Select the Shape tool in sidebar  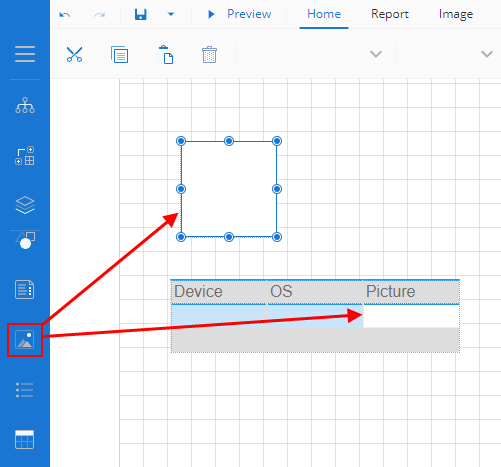[25, 240]
